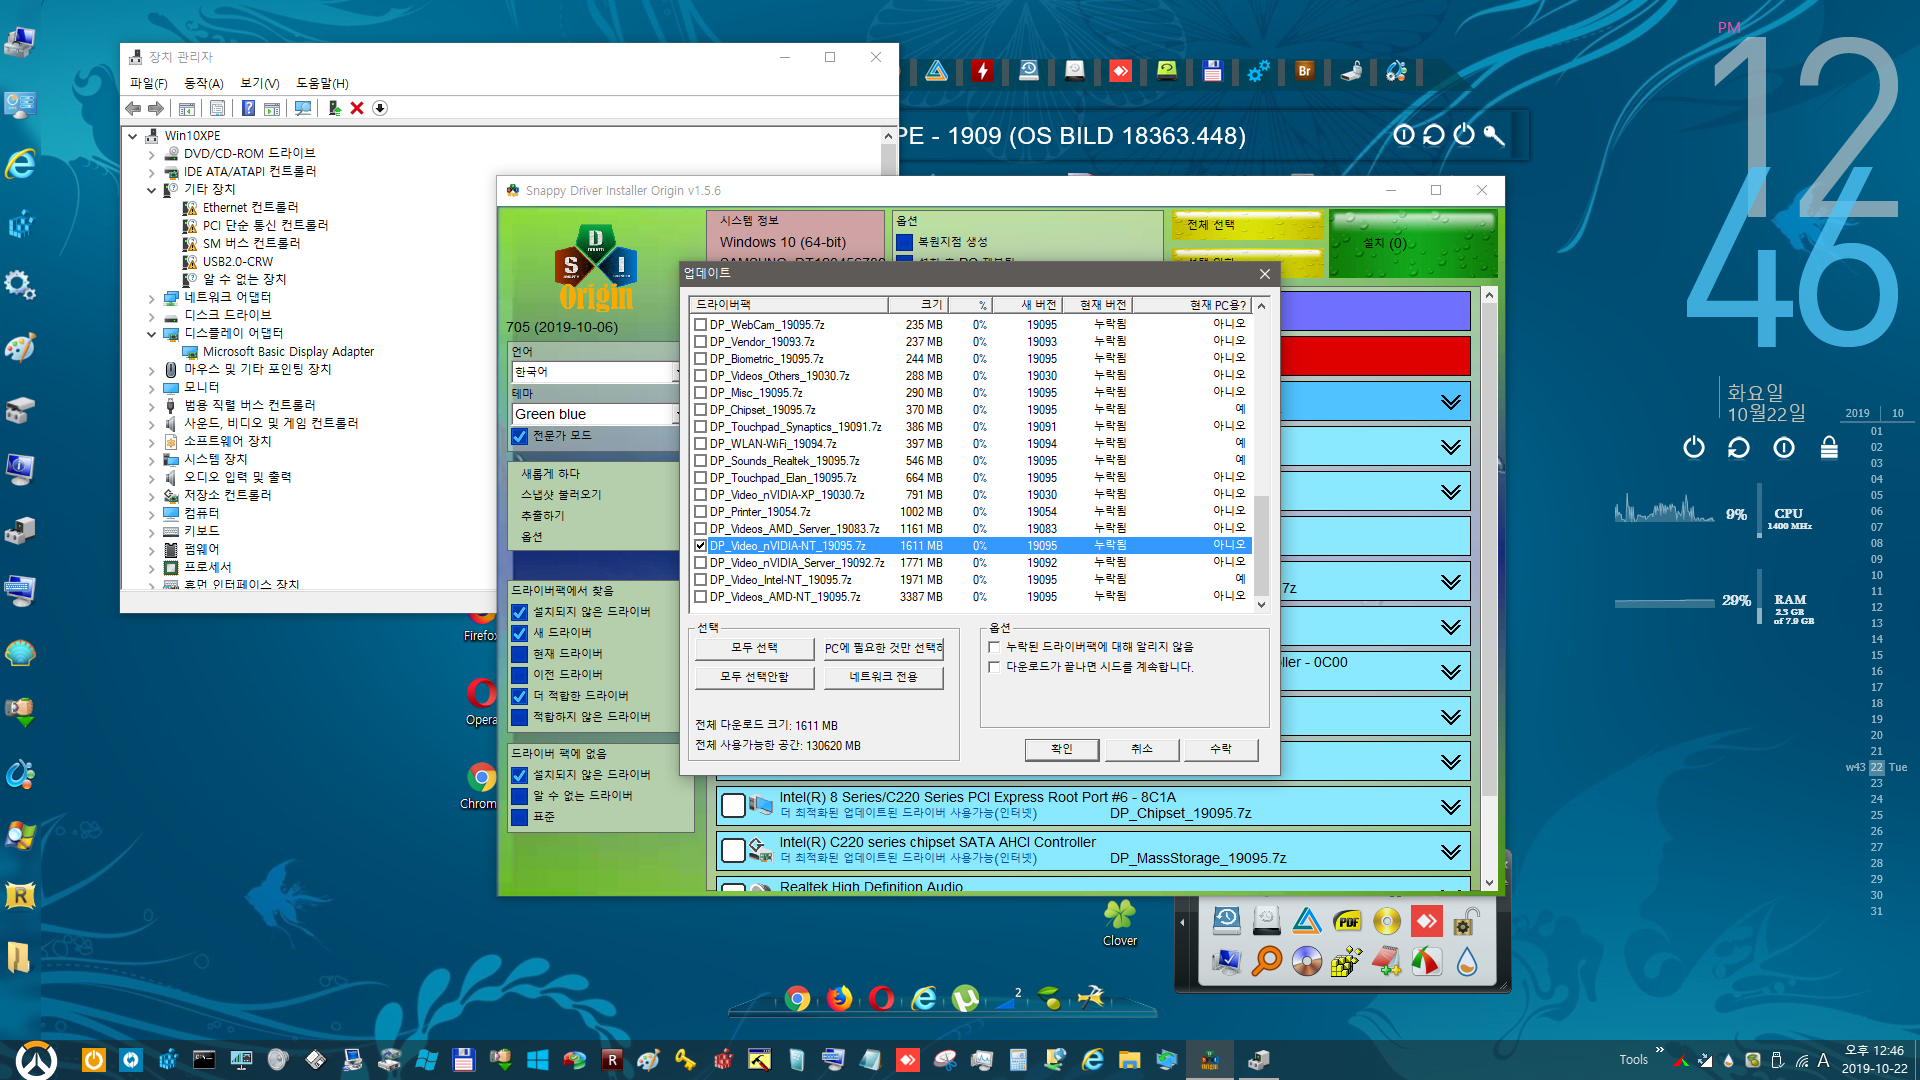Viewport: 1920px width, 1080px height.
Task: Click the 드라이버팩 column header
Action: click(x=788, y=304)
